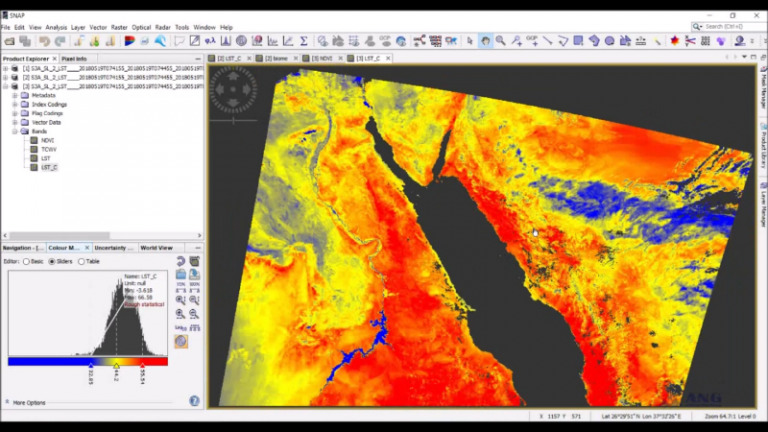Image resolution: width=768 pixels, height=432 pixels.
Task: Click the Import colour palette folder icon
Action: (181, 274)
